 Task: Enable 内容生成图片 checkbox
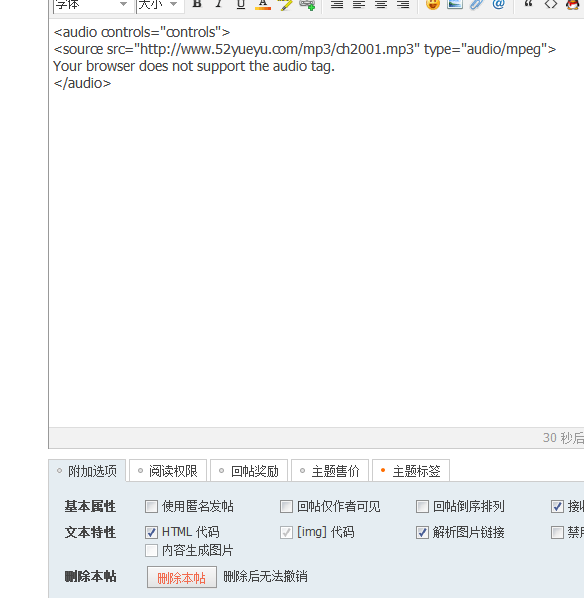click(151, 551)
